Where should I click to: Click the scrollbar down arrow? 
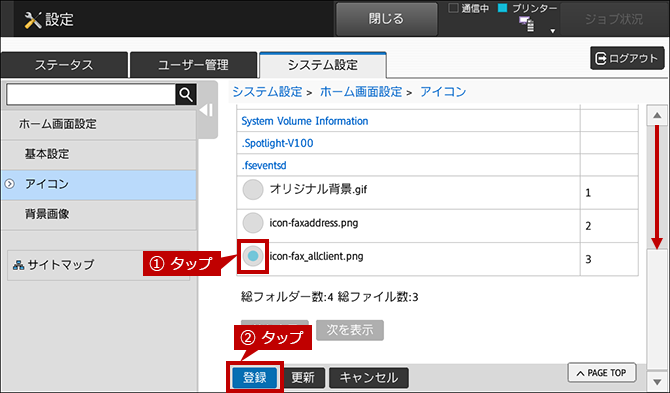(657, 381)
